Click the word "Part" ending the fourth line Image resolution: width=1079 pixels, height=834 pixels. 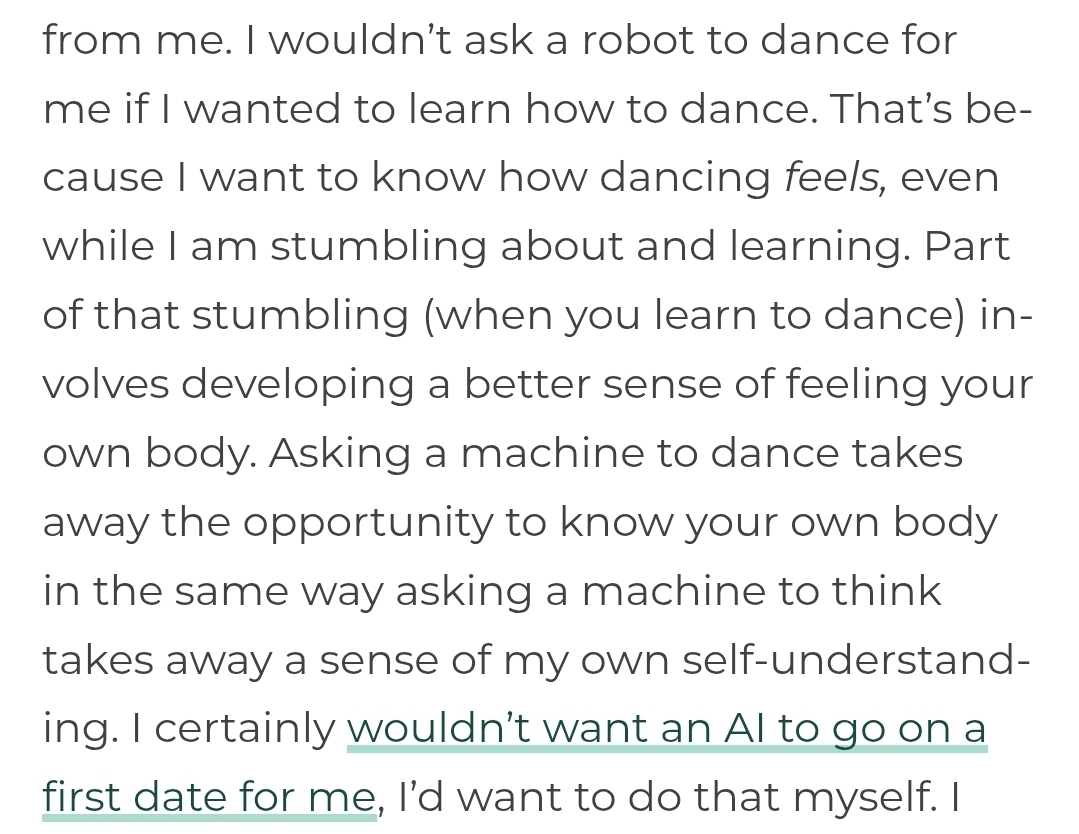coord(966,246)
